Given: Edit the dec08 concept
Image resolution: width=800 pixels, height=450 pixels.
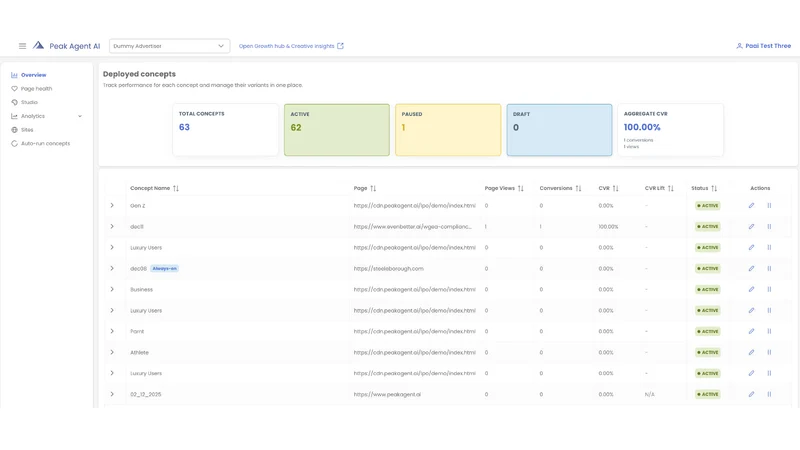Looking at the screenshot, I should (751, 268).
